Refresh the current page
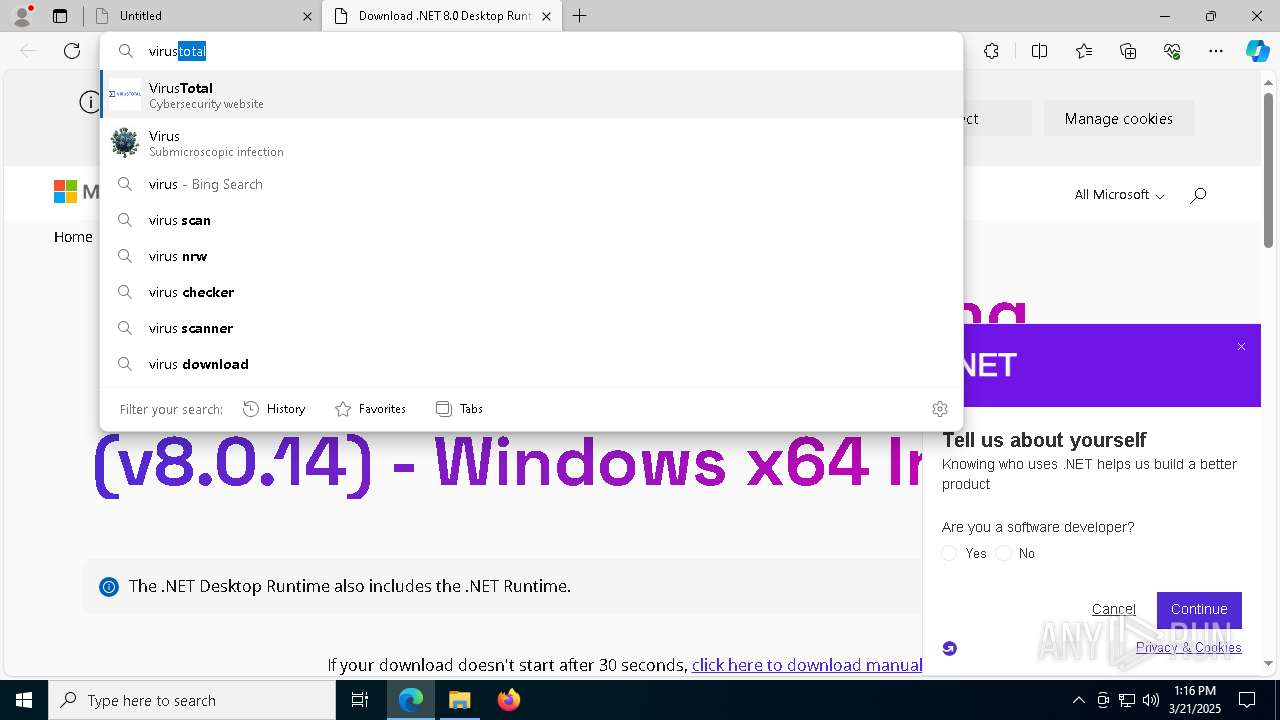 [x=72, y=51]
